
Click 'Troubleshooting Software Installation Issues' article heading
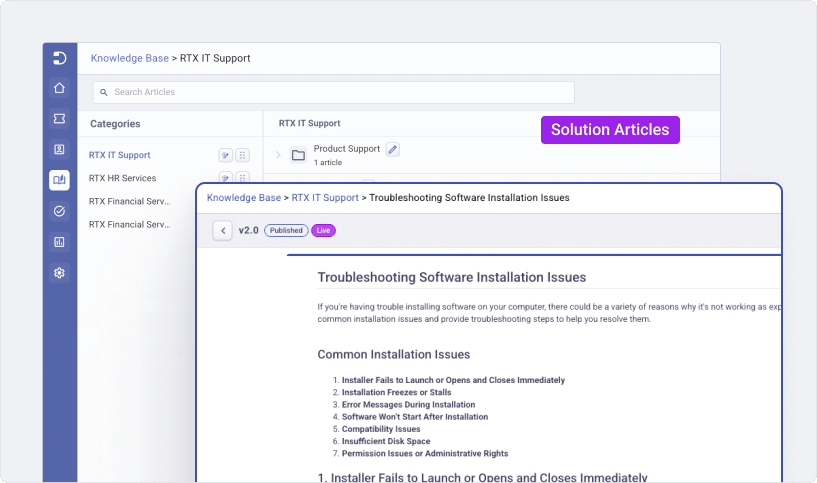click(x=452, y=277)
